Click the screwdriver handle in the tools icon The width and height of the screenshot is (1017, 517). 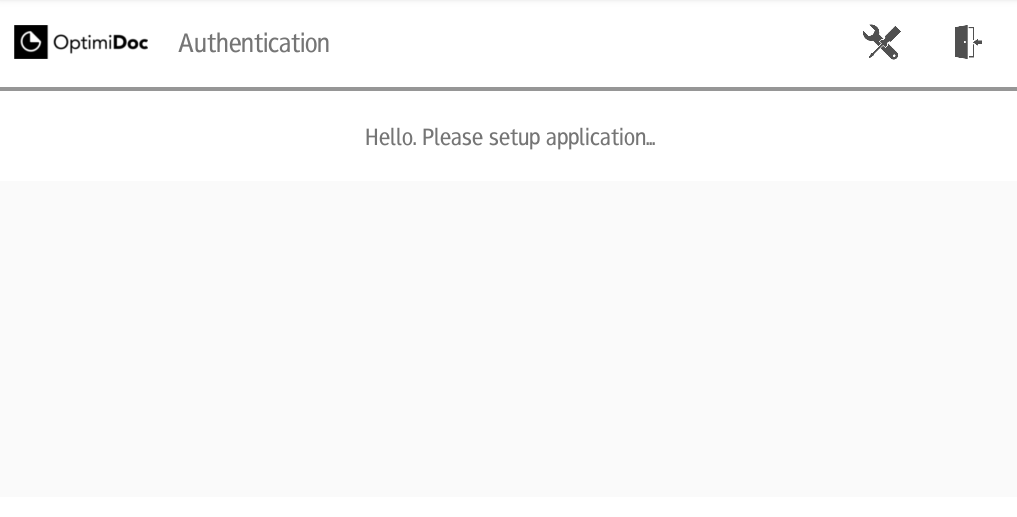[891, 33]
